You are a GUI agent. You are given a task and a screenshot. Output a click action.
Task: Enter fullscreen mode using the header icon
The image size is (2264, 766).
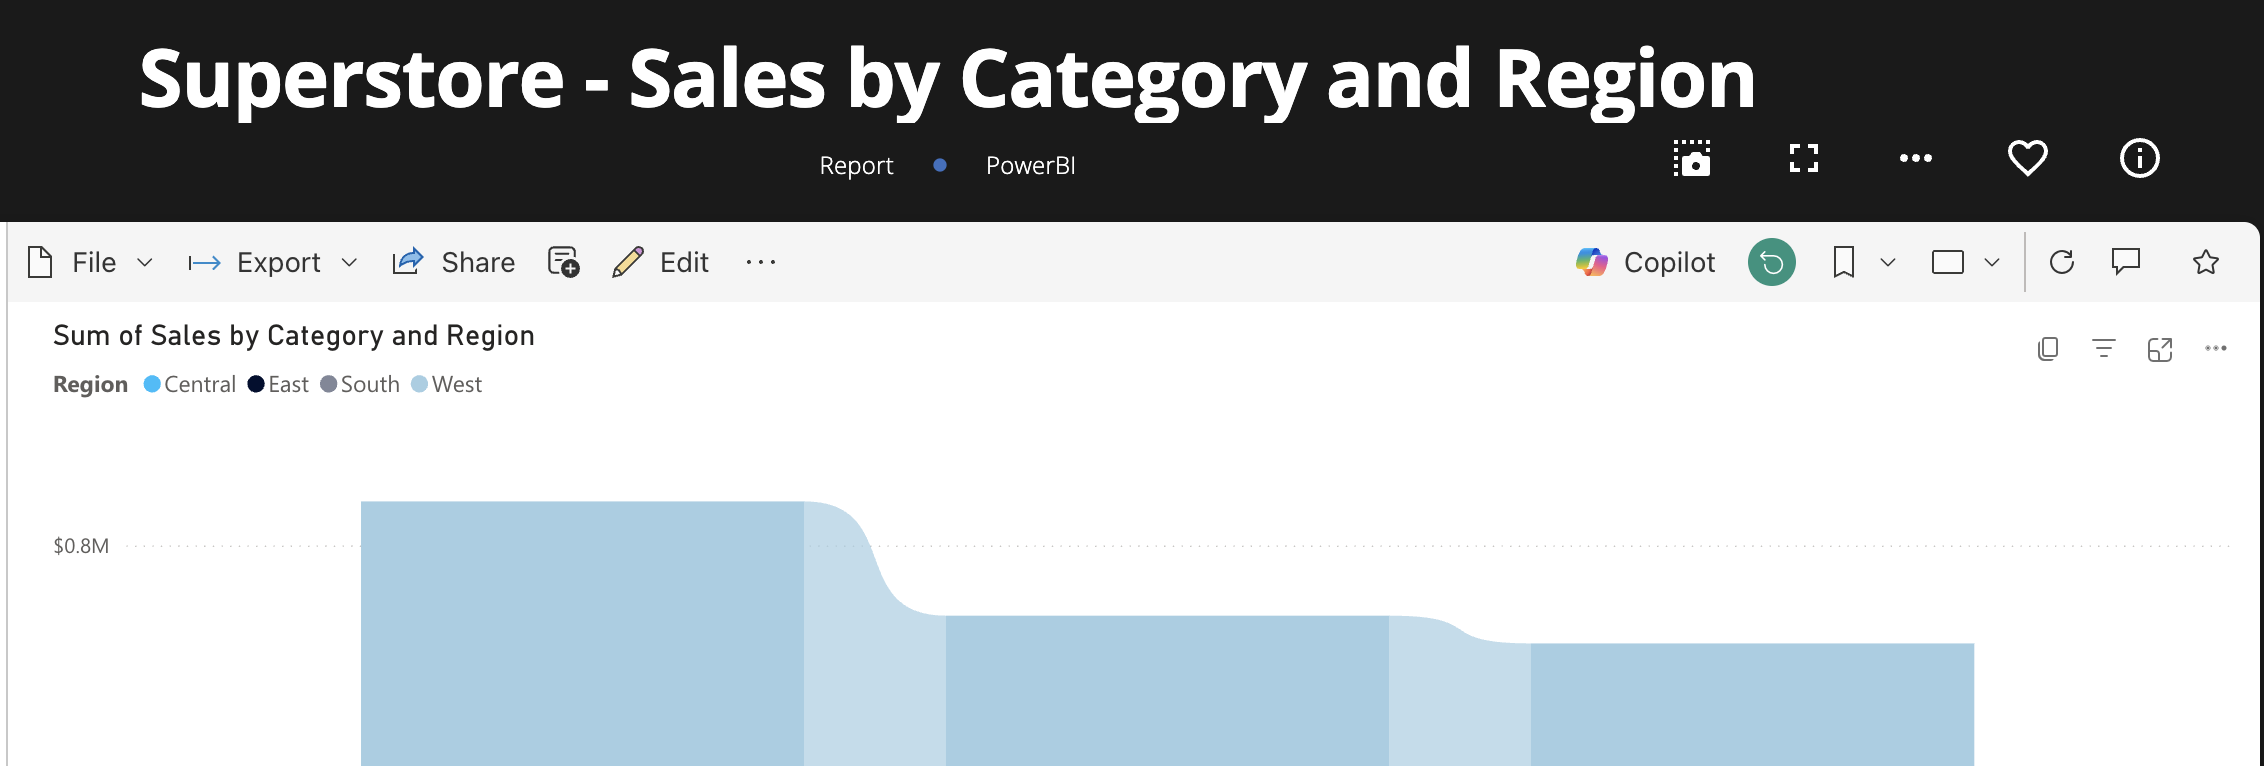1803,158
